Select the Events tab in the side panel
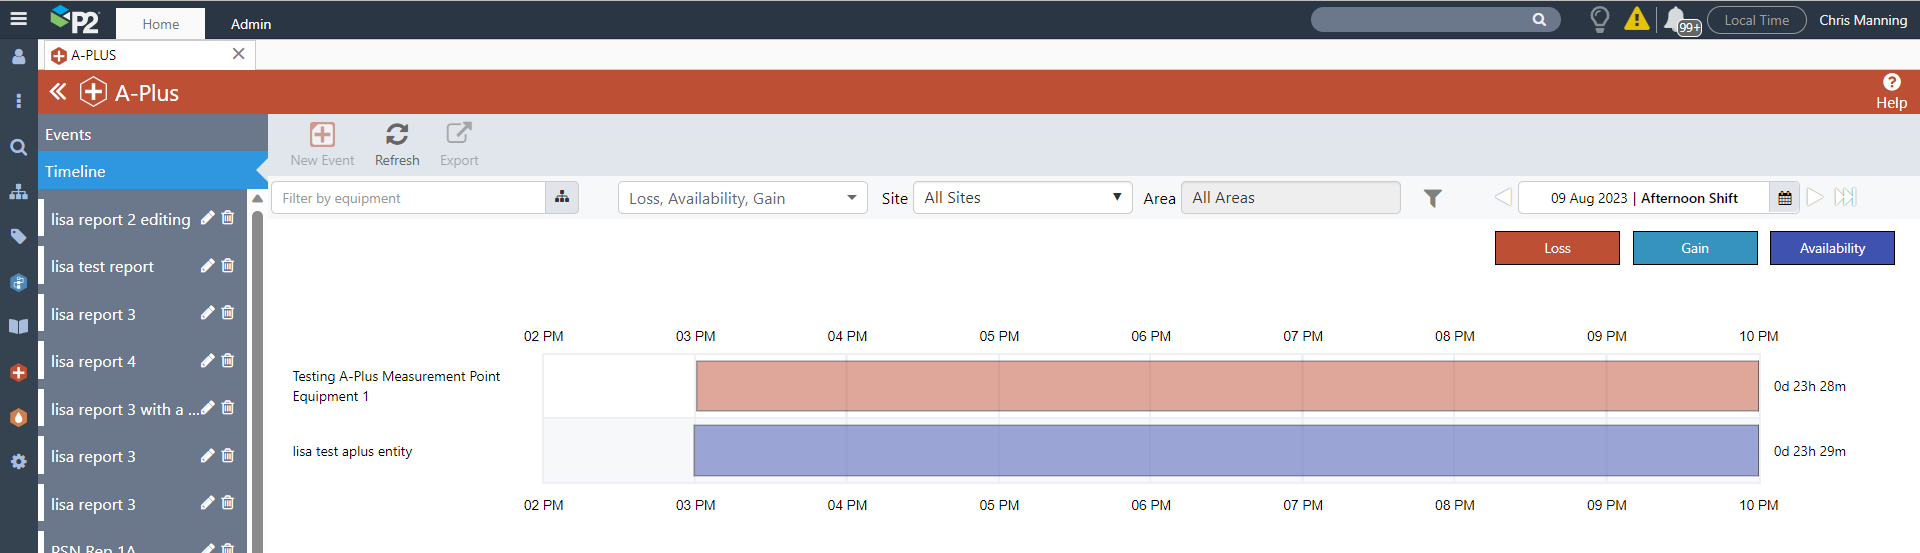The width and height of the screenshot is (1920, 553). pos(68,134)
